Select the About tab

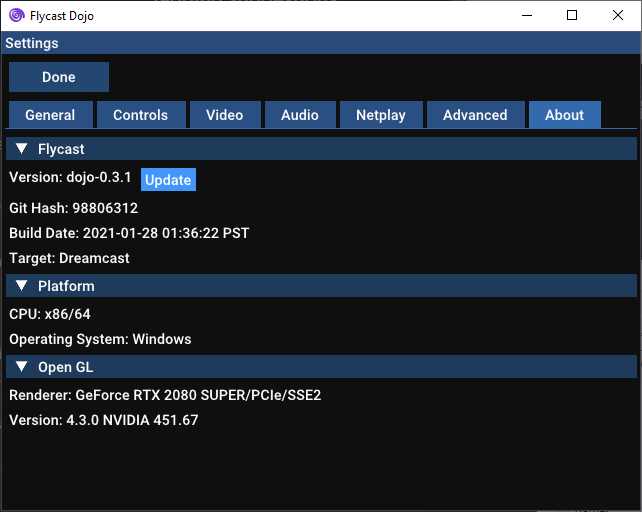coord(565,115)
